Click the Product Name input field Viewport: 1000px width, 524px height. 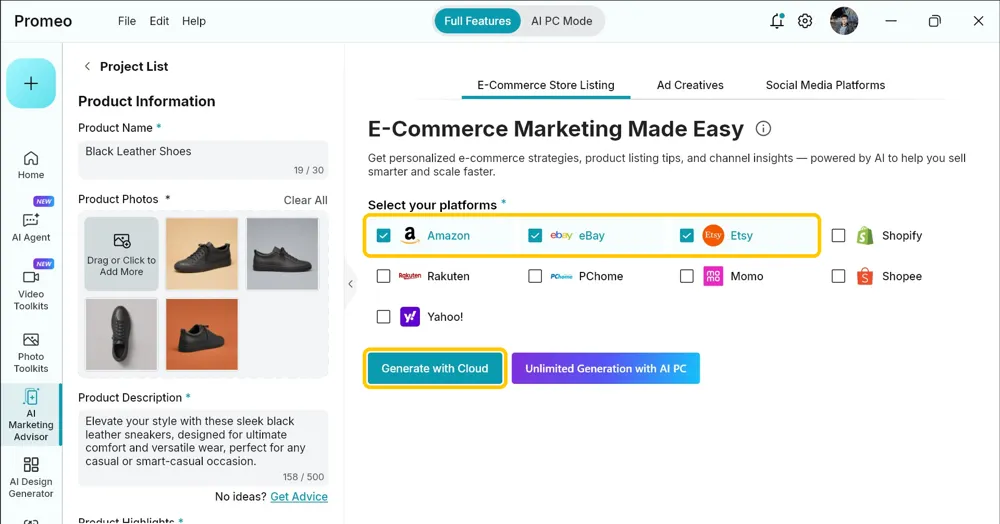coord(203,160)
